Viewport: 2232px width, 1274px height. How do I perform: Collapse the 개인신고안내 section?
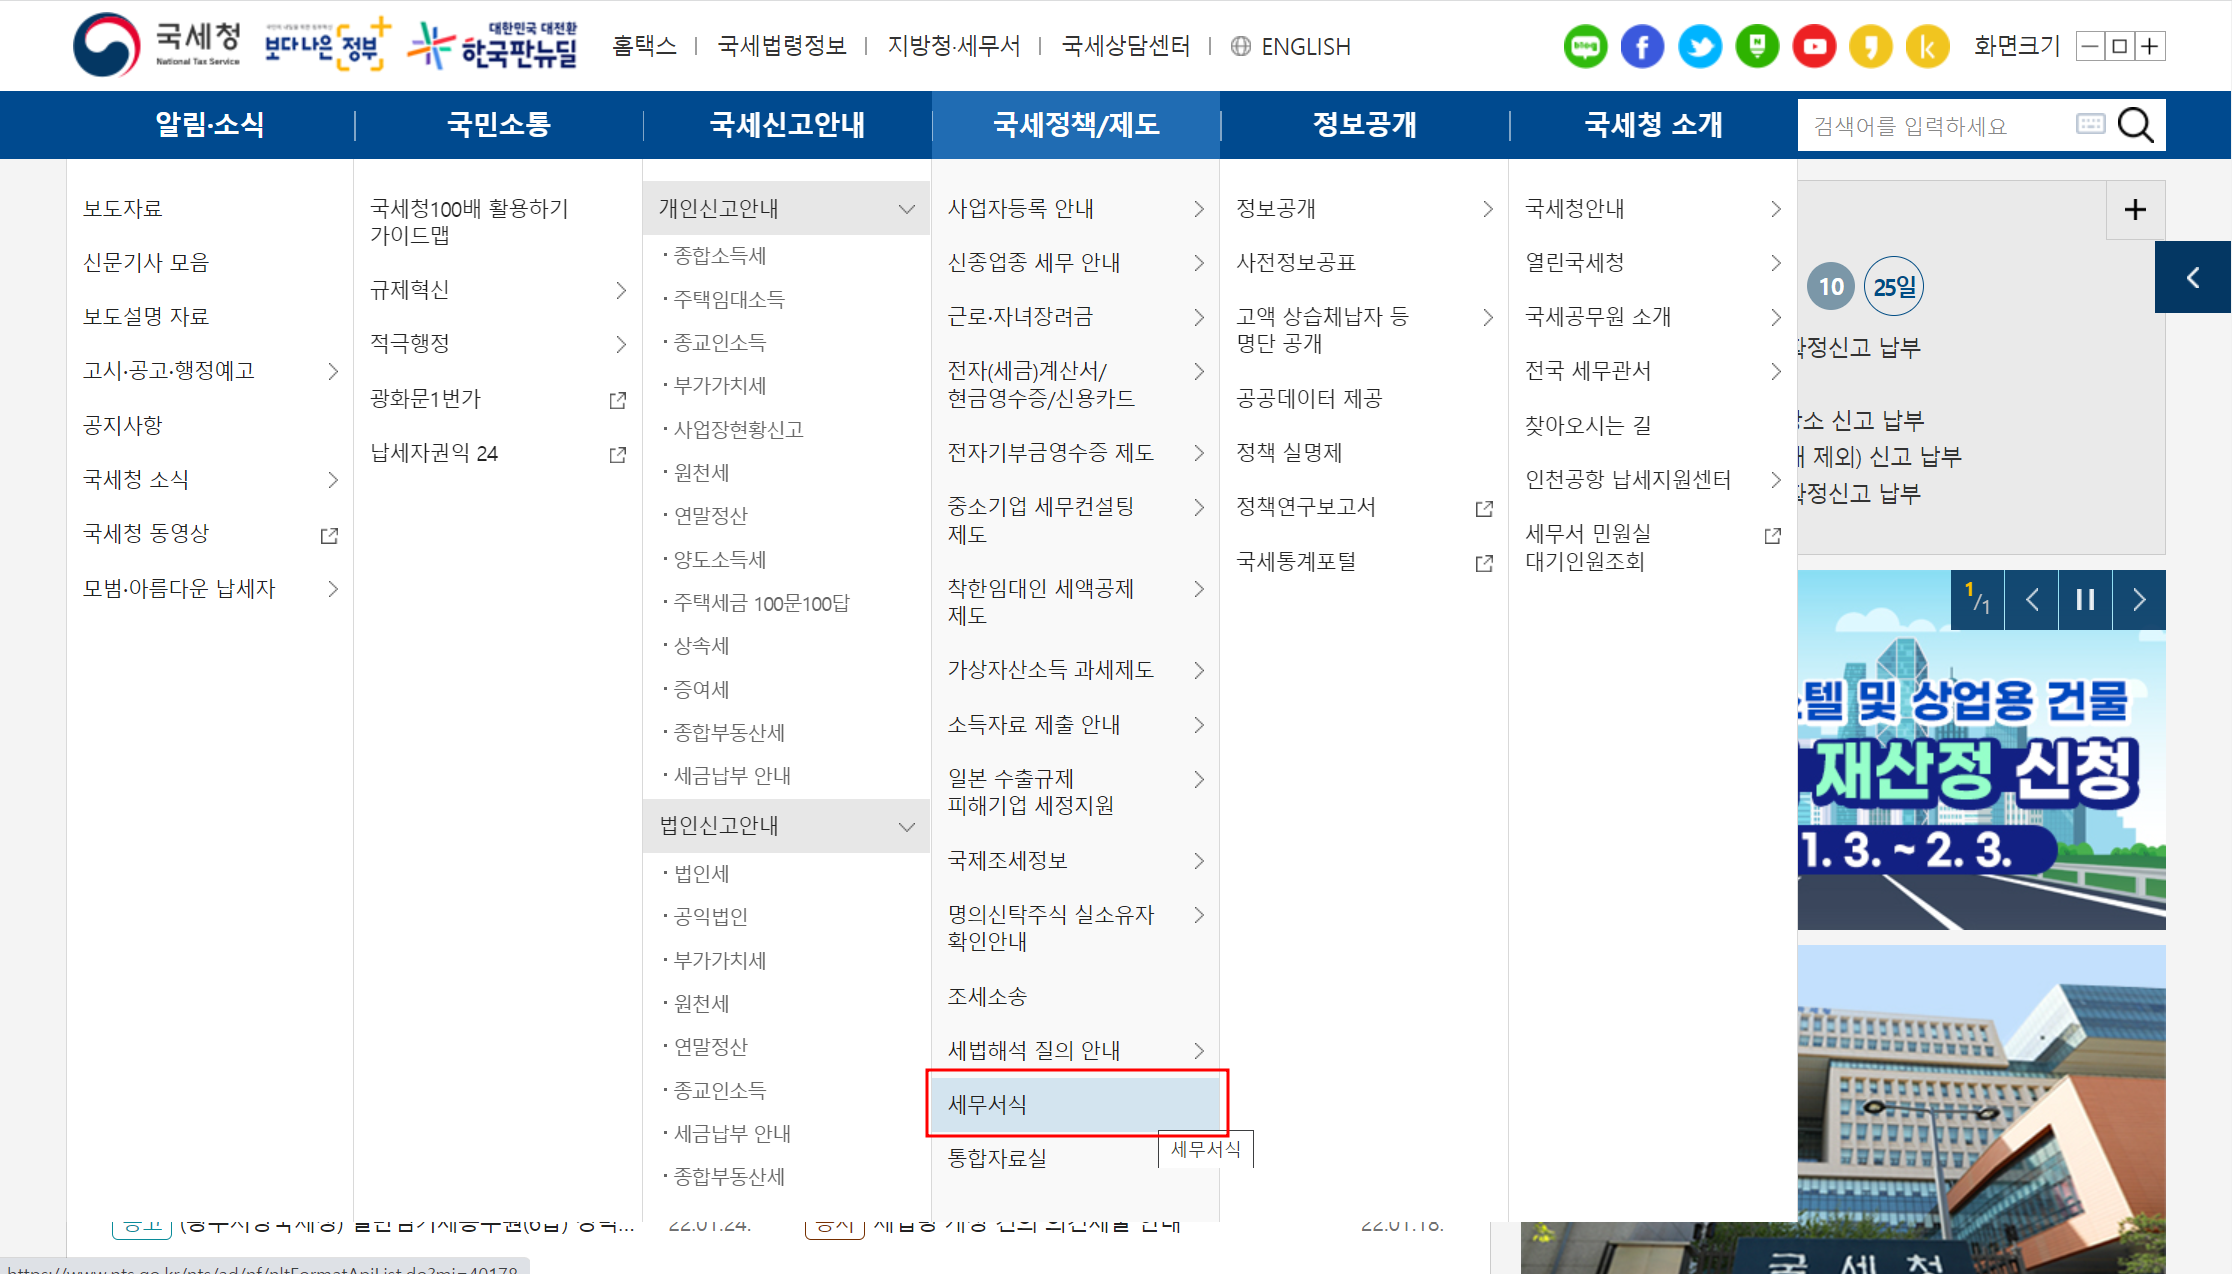click(x=906, y=209)
